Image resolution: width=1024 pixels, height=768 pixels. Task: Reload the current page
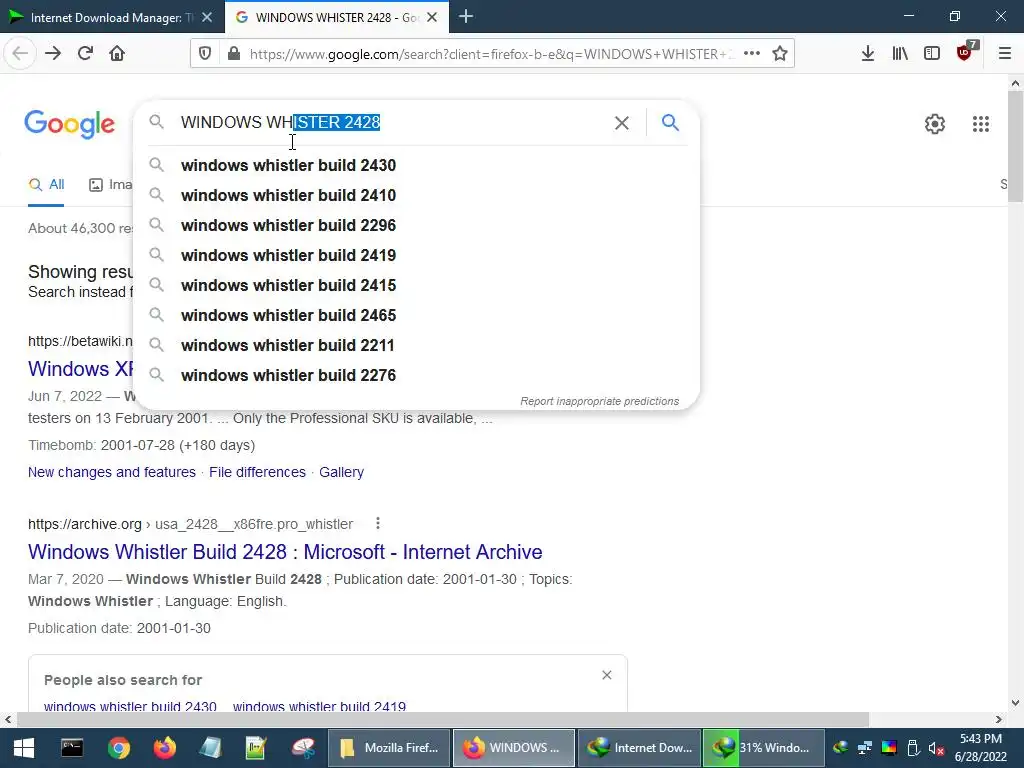(x=85, y=54)
